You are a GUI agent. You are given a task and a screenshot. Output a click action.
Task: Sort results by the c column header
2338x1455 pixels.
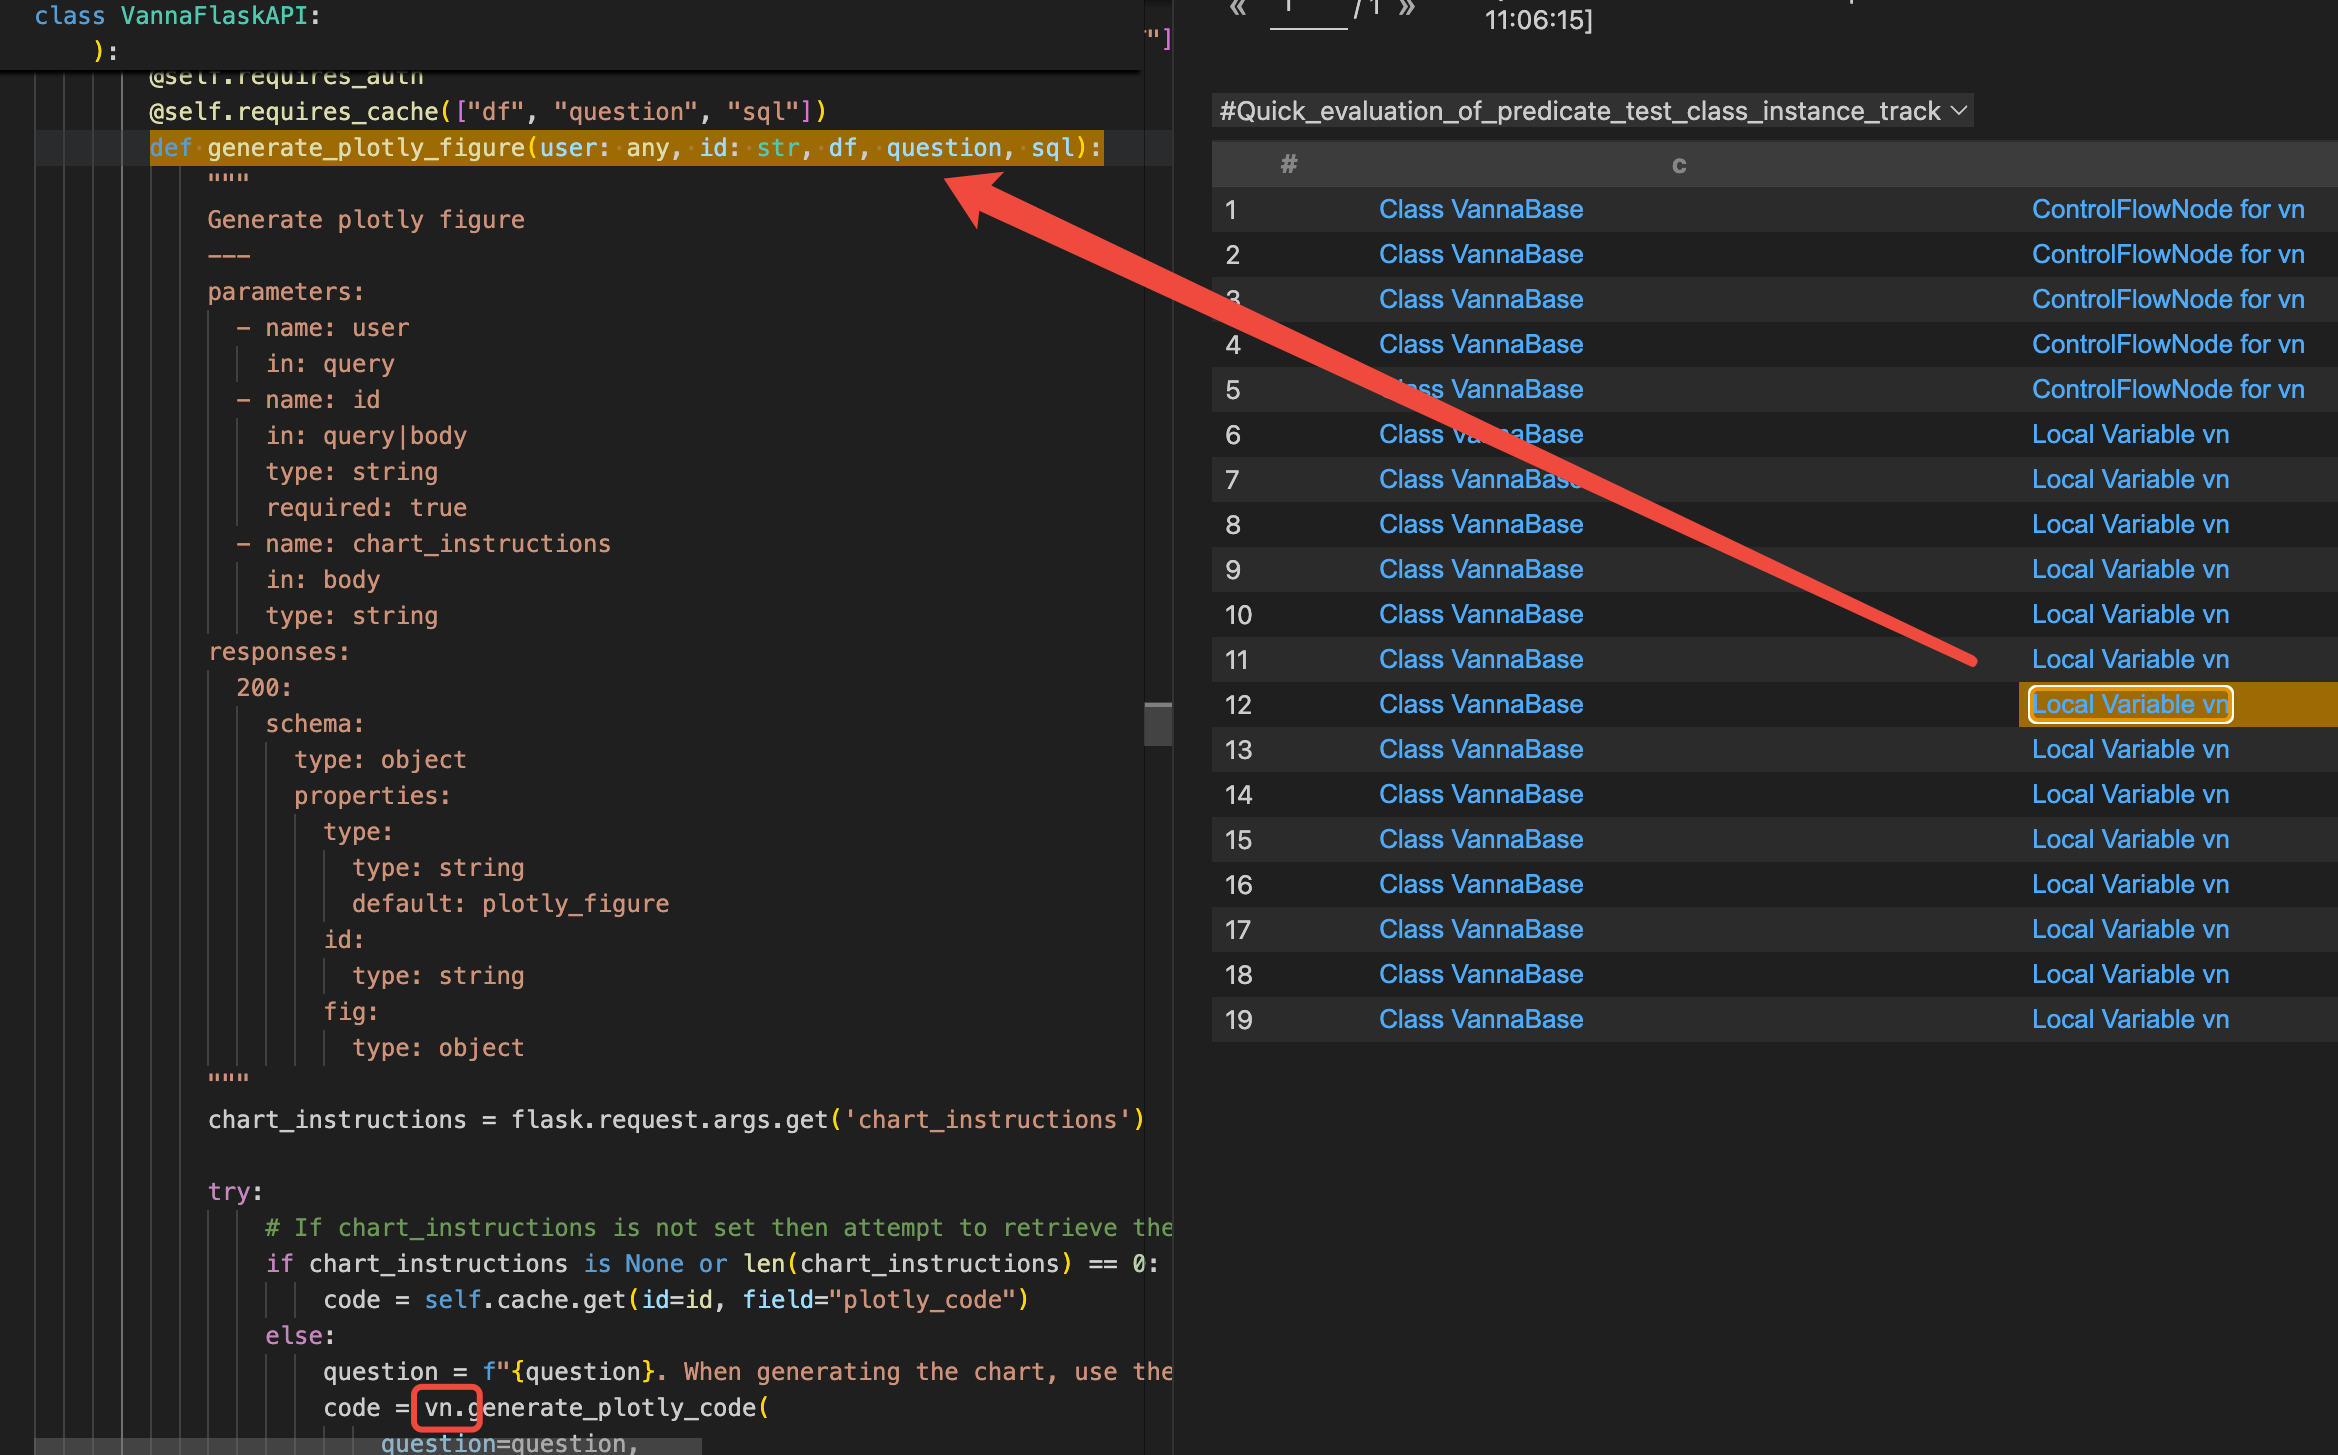coord(1679,165)
